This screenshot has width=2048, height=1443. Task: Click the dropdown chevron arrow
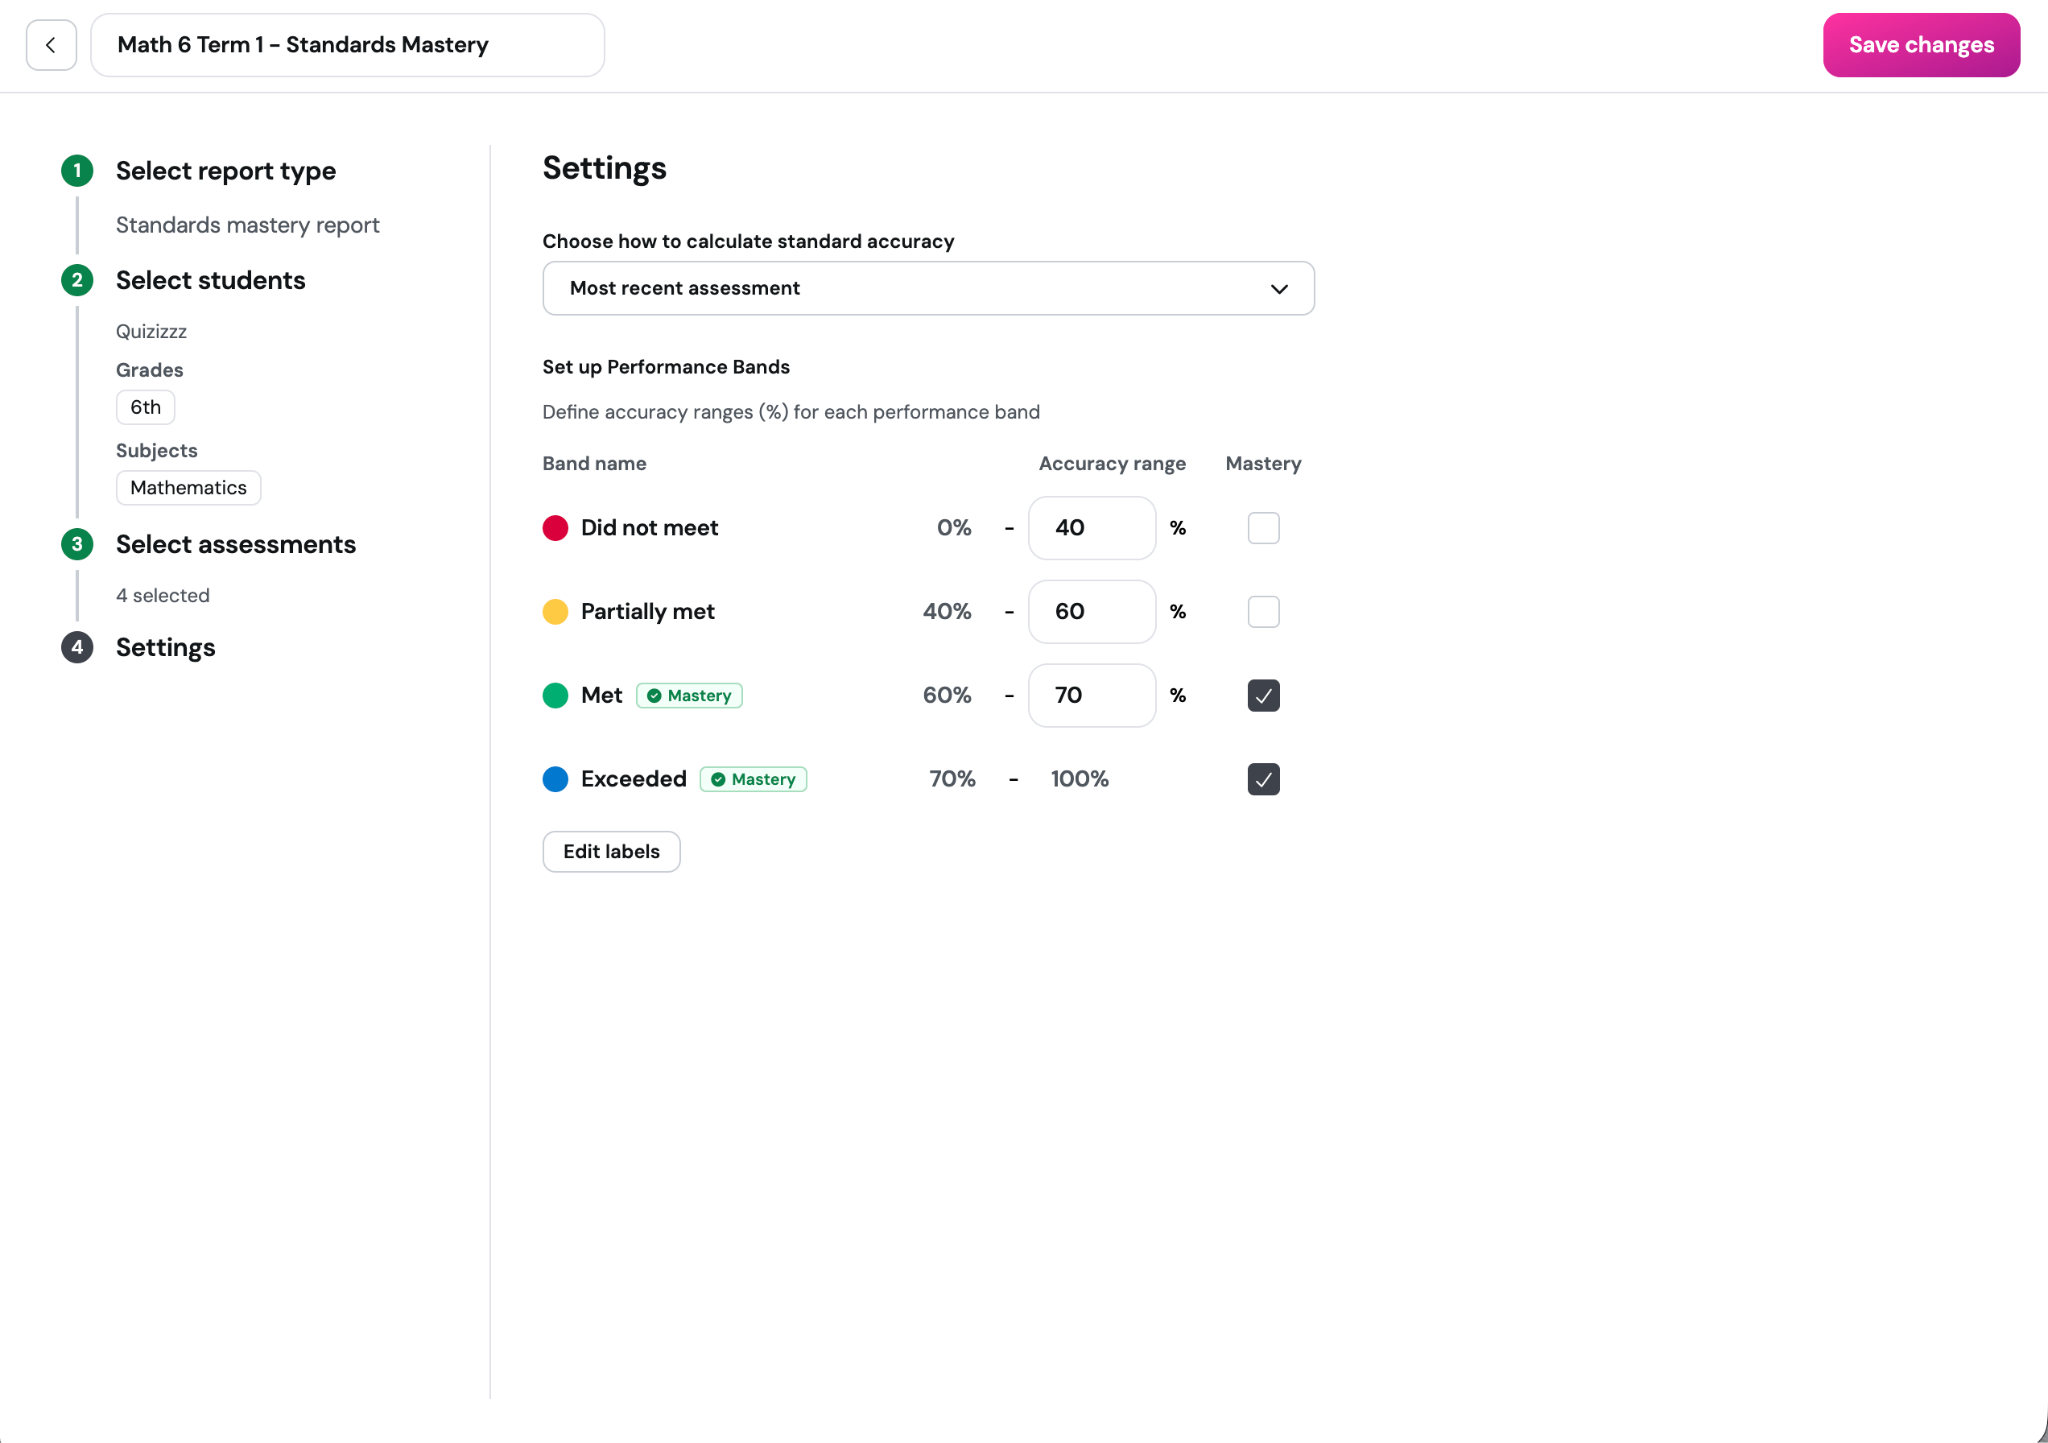click(1279, 289)
